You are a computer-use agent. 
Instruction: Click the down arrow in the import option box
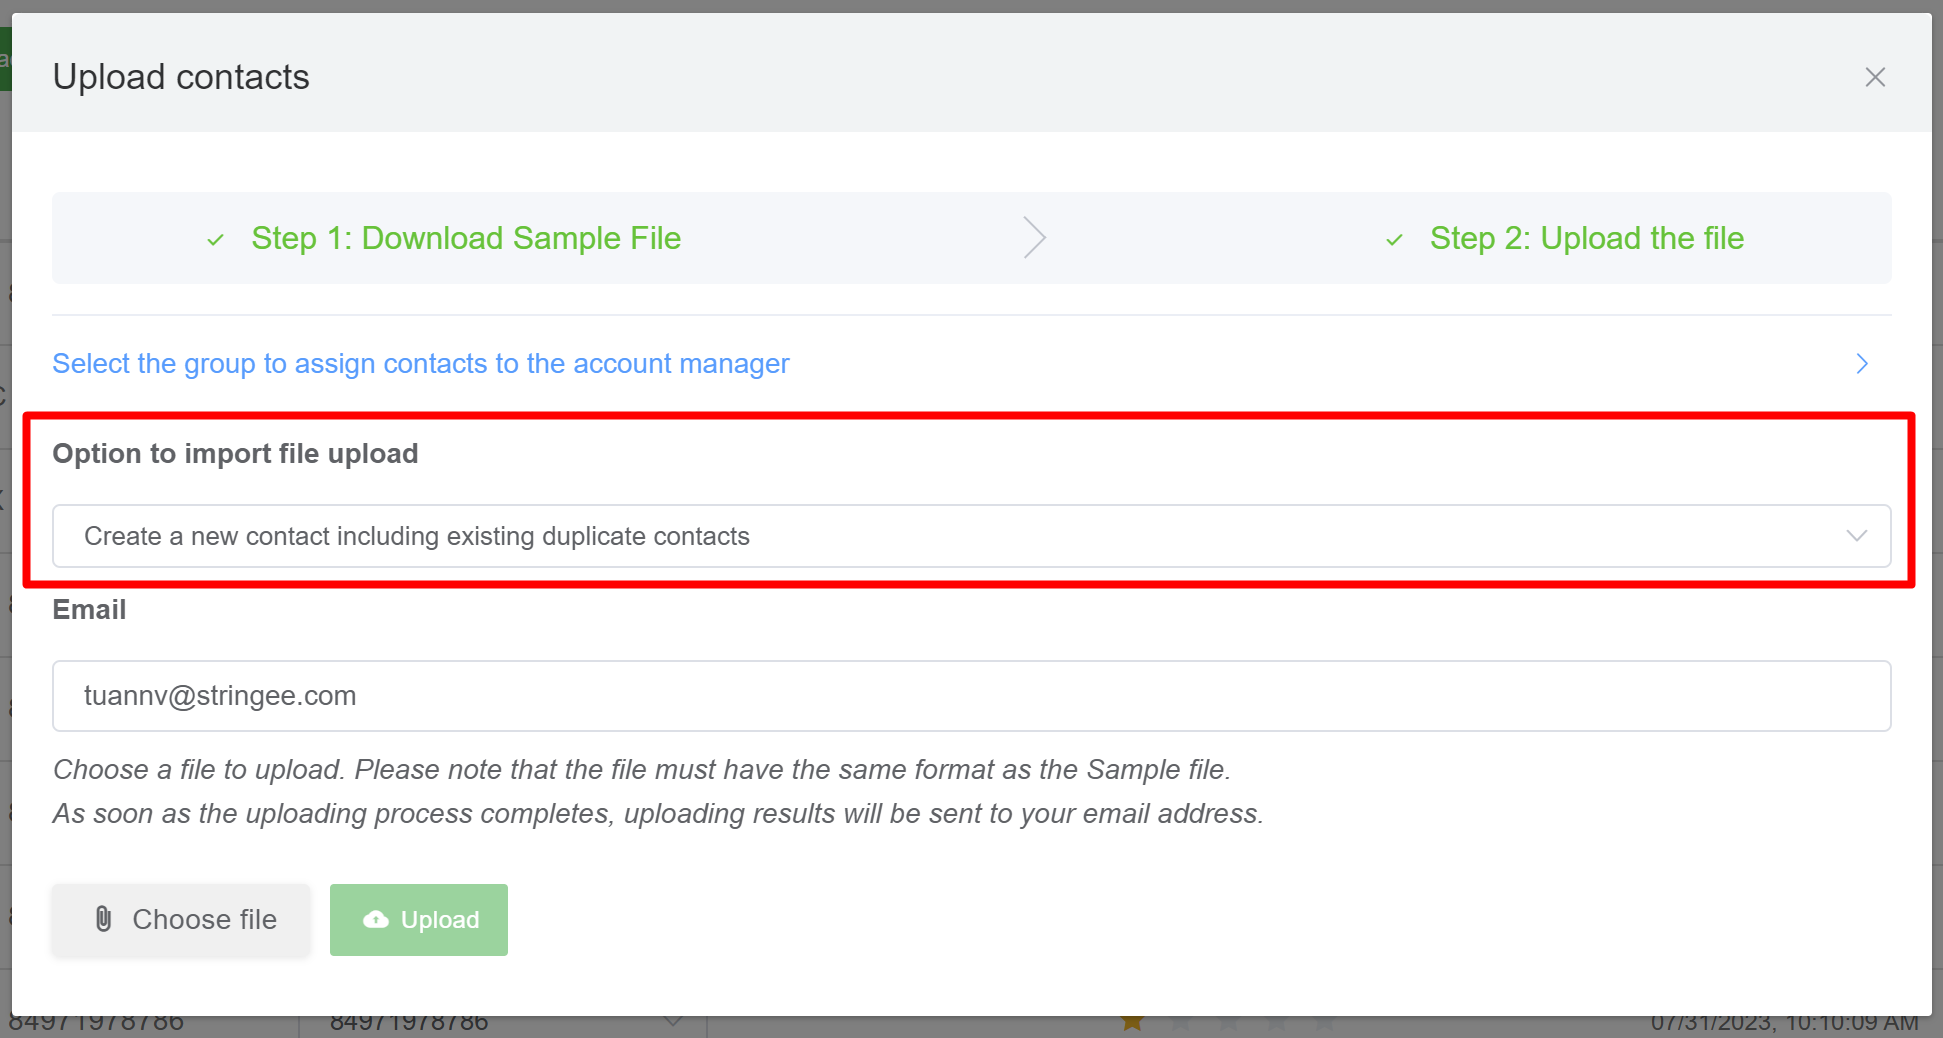click(1856, 536)
